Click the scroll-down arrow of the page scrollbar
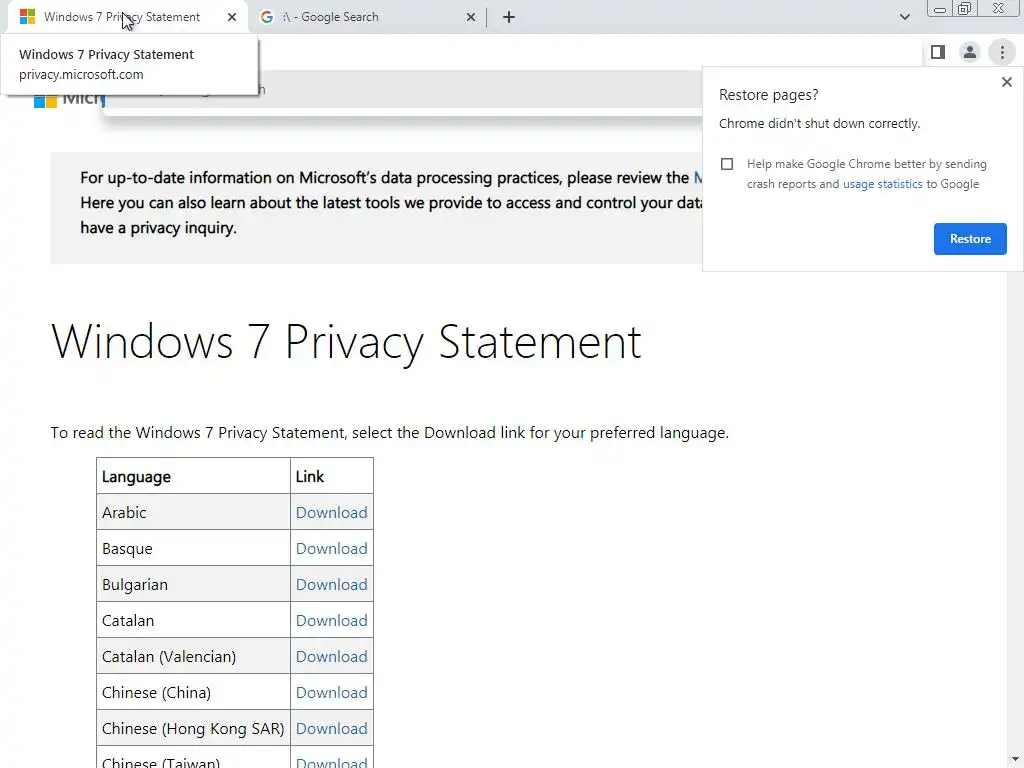 click(x=1016, y=760)
